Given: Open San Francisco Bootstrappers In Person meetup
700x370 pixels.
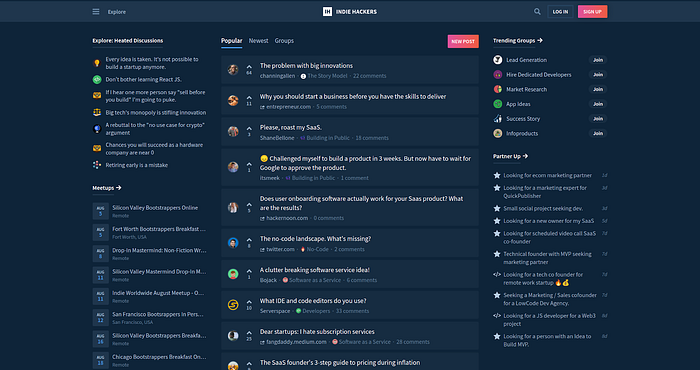Looking at the screenshot, I should pos(158,314).
